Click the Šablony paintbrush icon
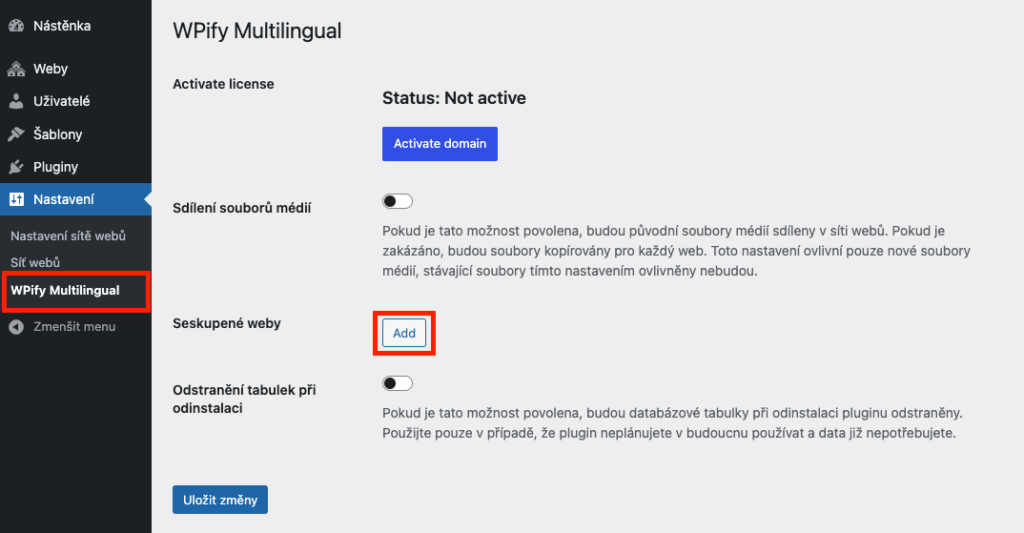Screen dimensions: 1024x533 click(16, 134)
